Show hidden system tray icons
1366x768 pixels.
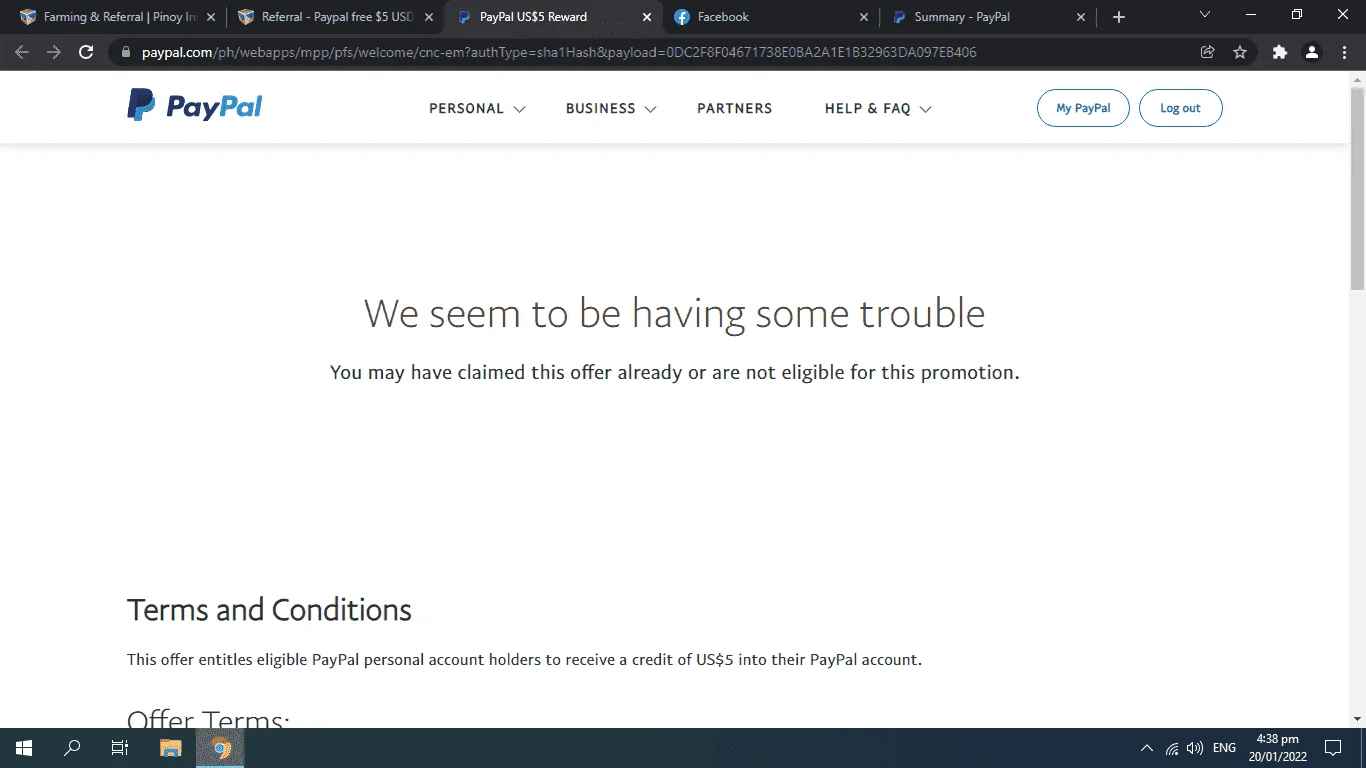(x=1146, y=748)
